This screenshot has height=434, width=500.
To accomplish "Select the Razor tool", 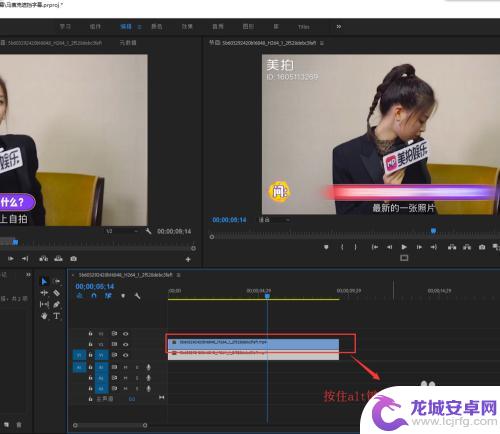I will coord(57,293).
